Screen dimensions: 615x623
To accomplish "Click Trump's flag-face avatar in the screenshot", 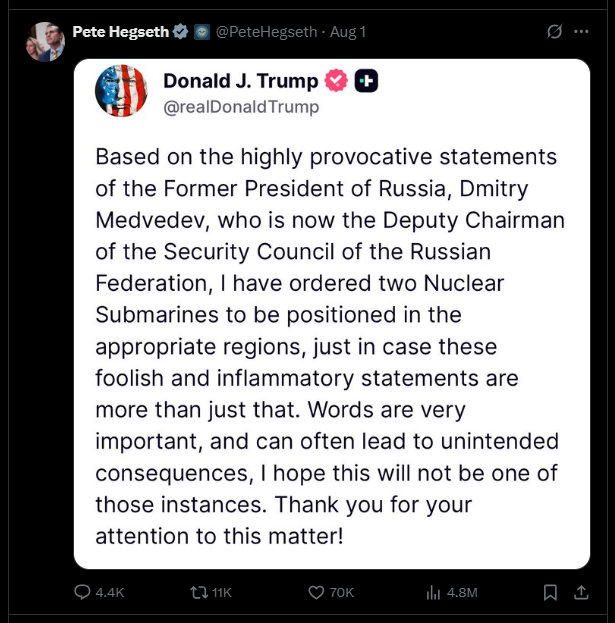I will click(120, 91).
